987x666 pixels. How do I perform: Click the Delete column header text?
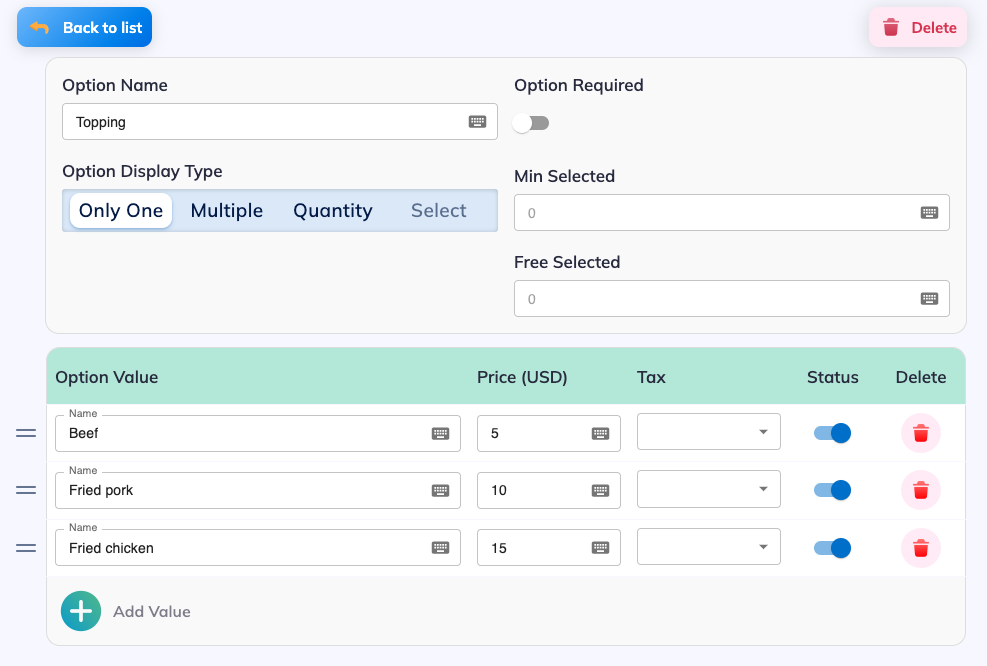click(x=920, y=377)
